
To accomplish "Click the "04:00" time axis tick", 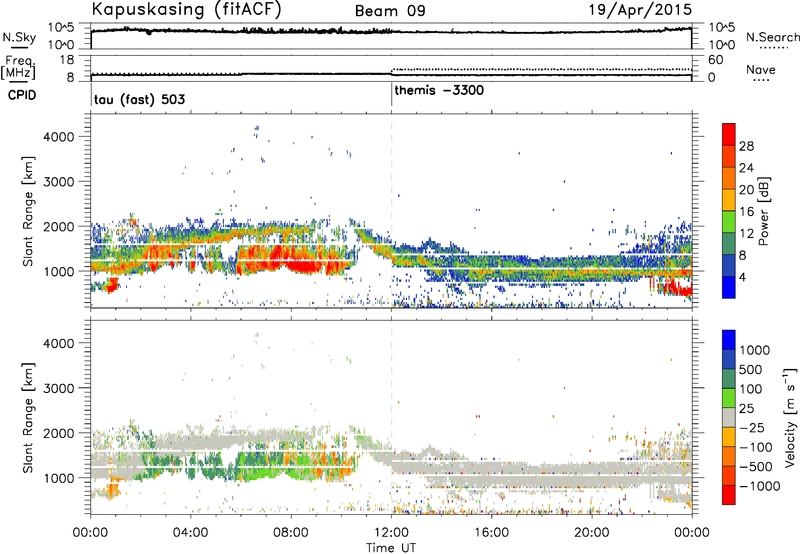I will coord(190,533).
